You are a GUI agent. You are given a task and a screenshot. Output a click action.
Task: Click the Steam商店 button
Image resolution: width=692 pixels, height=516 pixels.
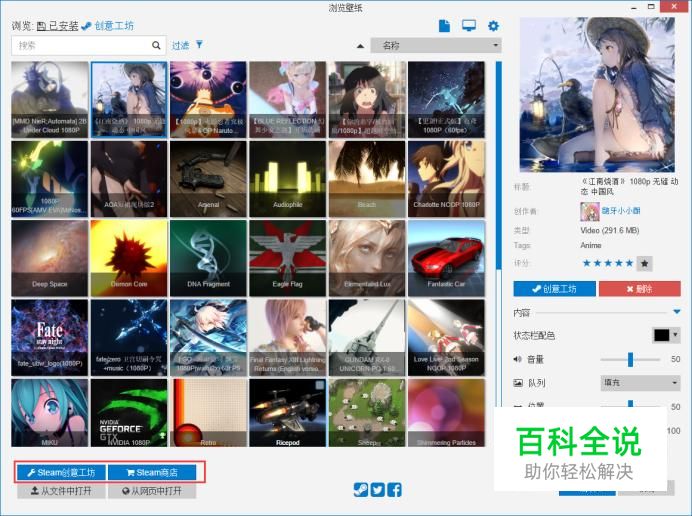coord(152,472)
